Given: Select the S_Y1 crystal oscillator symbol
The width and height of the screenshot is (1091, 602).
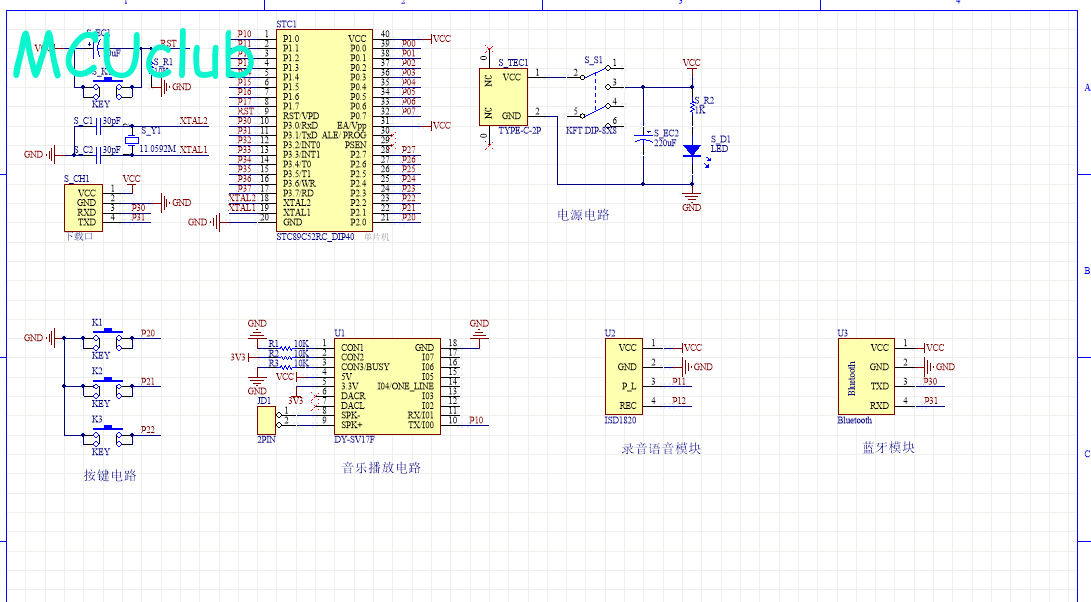Looking at the screenshot, I should tap(130, 139).
